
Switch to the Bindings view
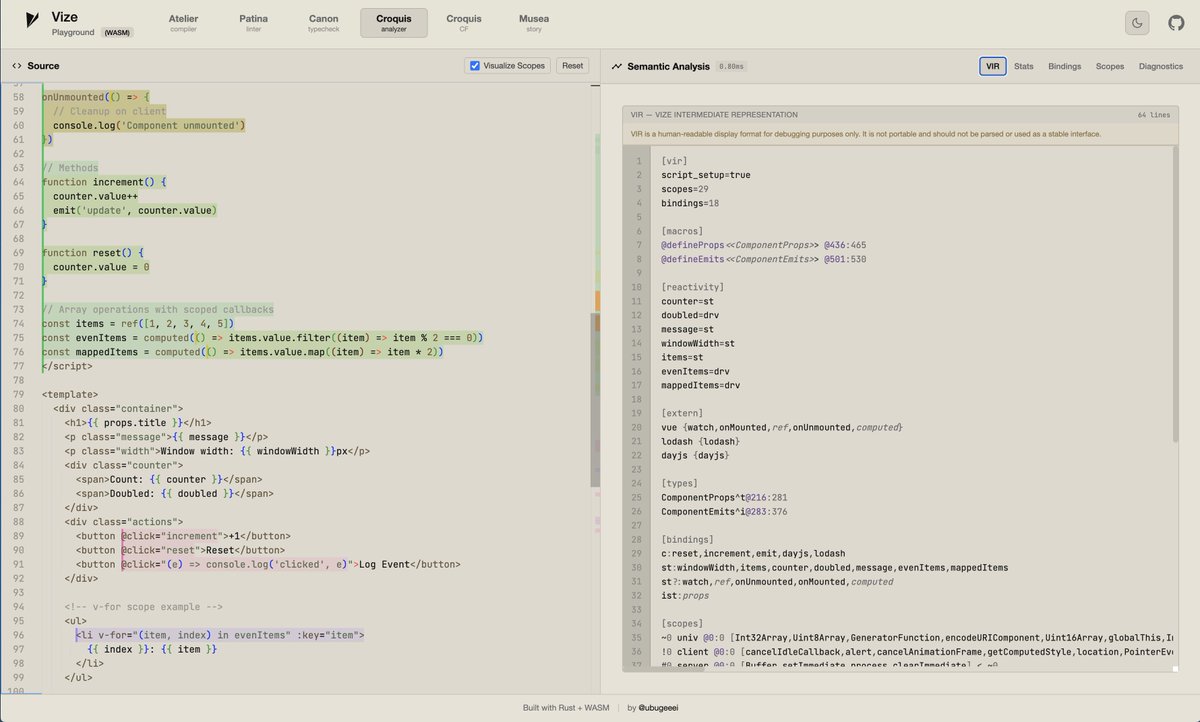(1064, 66)
